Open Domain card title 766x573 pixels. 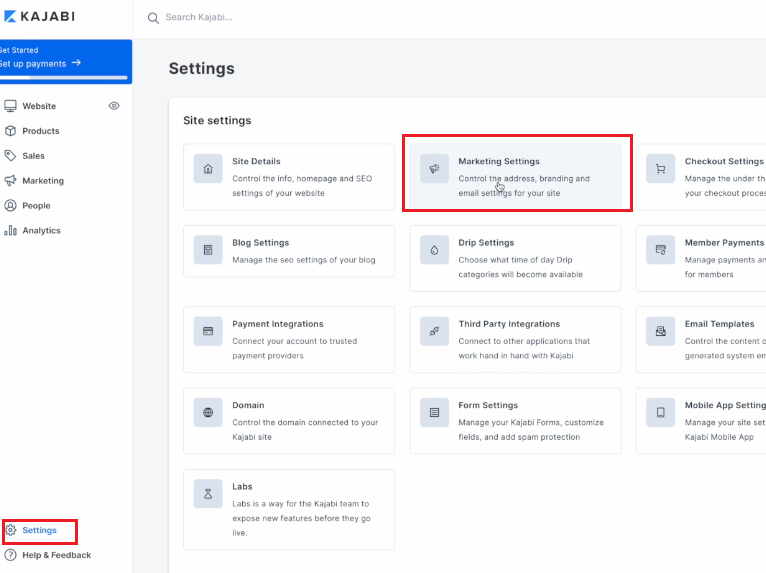click(248, 405)
